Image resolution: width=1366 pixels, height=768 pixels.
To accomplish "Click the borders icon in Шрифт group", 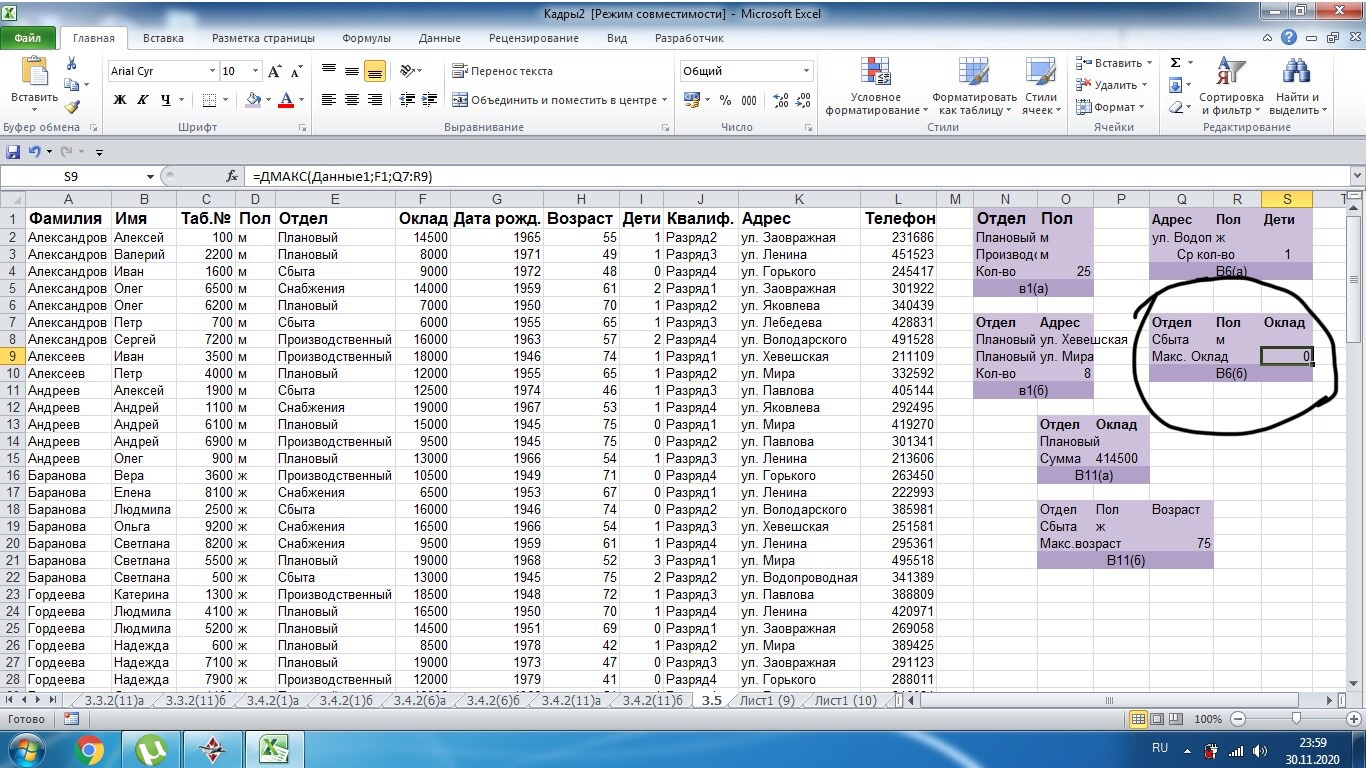I will pos(208,100).
